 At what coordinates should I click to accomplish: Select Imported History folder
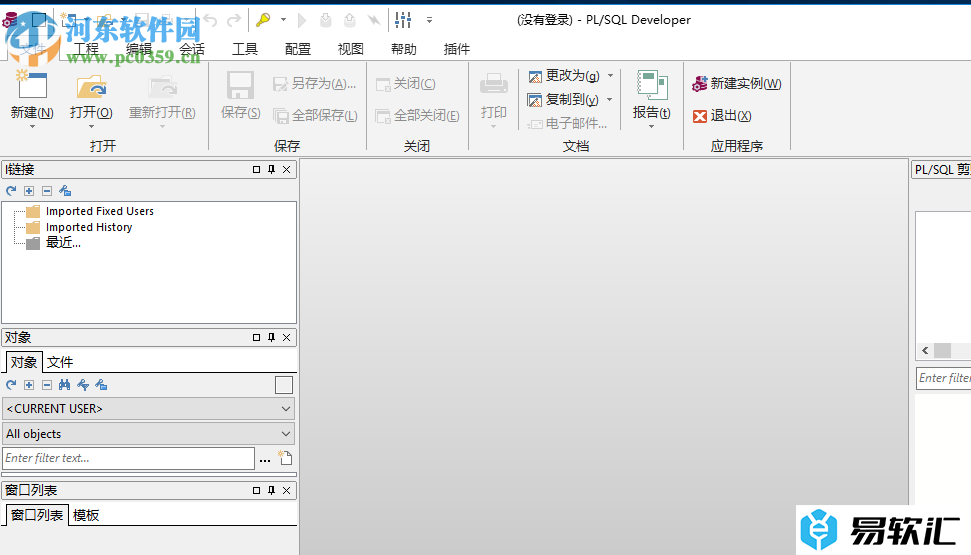click(x=89, y=227)
